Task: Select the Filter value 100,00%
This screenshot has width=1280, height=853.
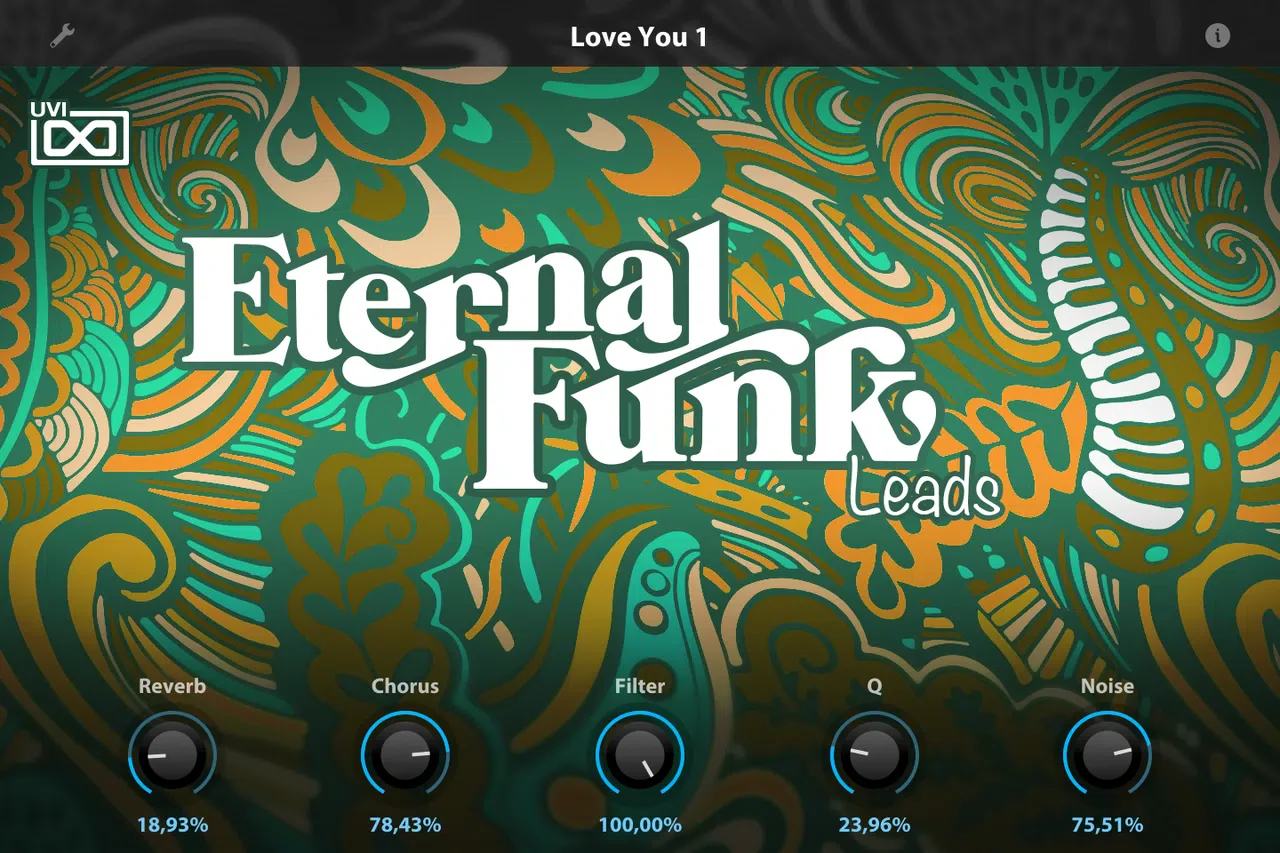Action: 640,825
